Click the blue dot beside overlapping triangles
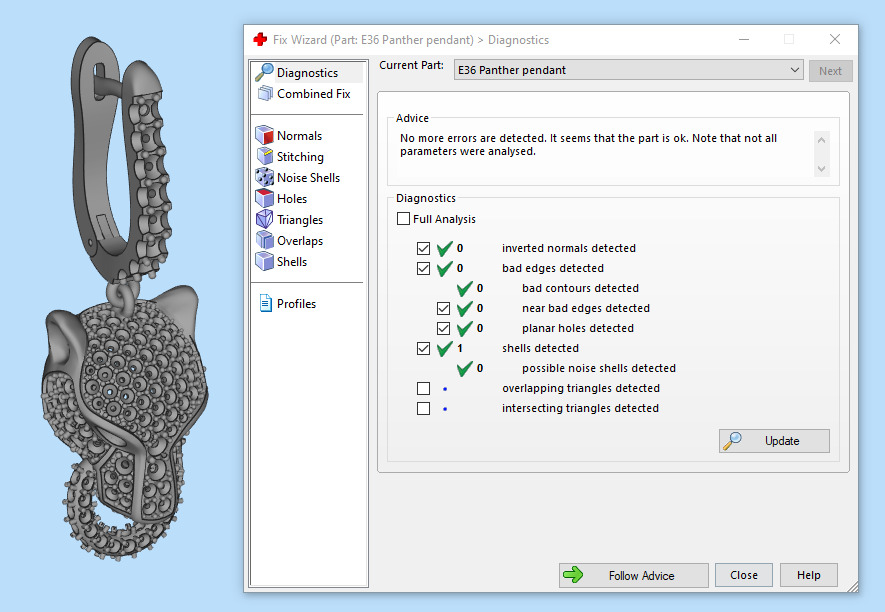Viewport: 885px width, 612px height. click(445, 388)
